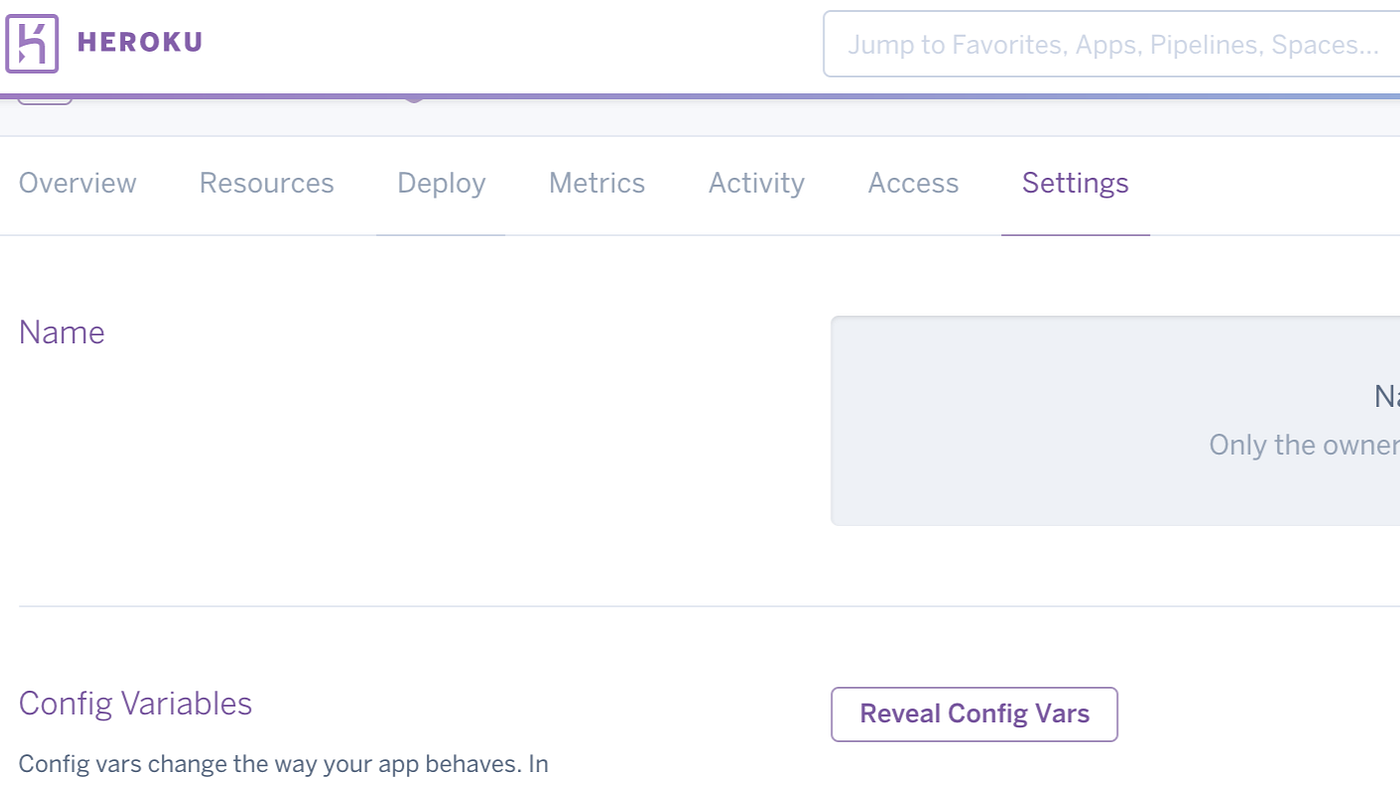Image resolution: width=1400 pixels, height=788 pixels.
Task: Select the Settings tab
Action: (1074, 183)
